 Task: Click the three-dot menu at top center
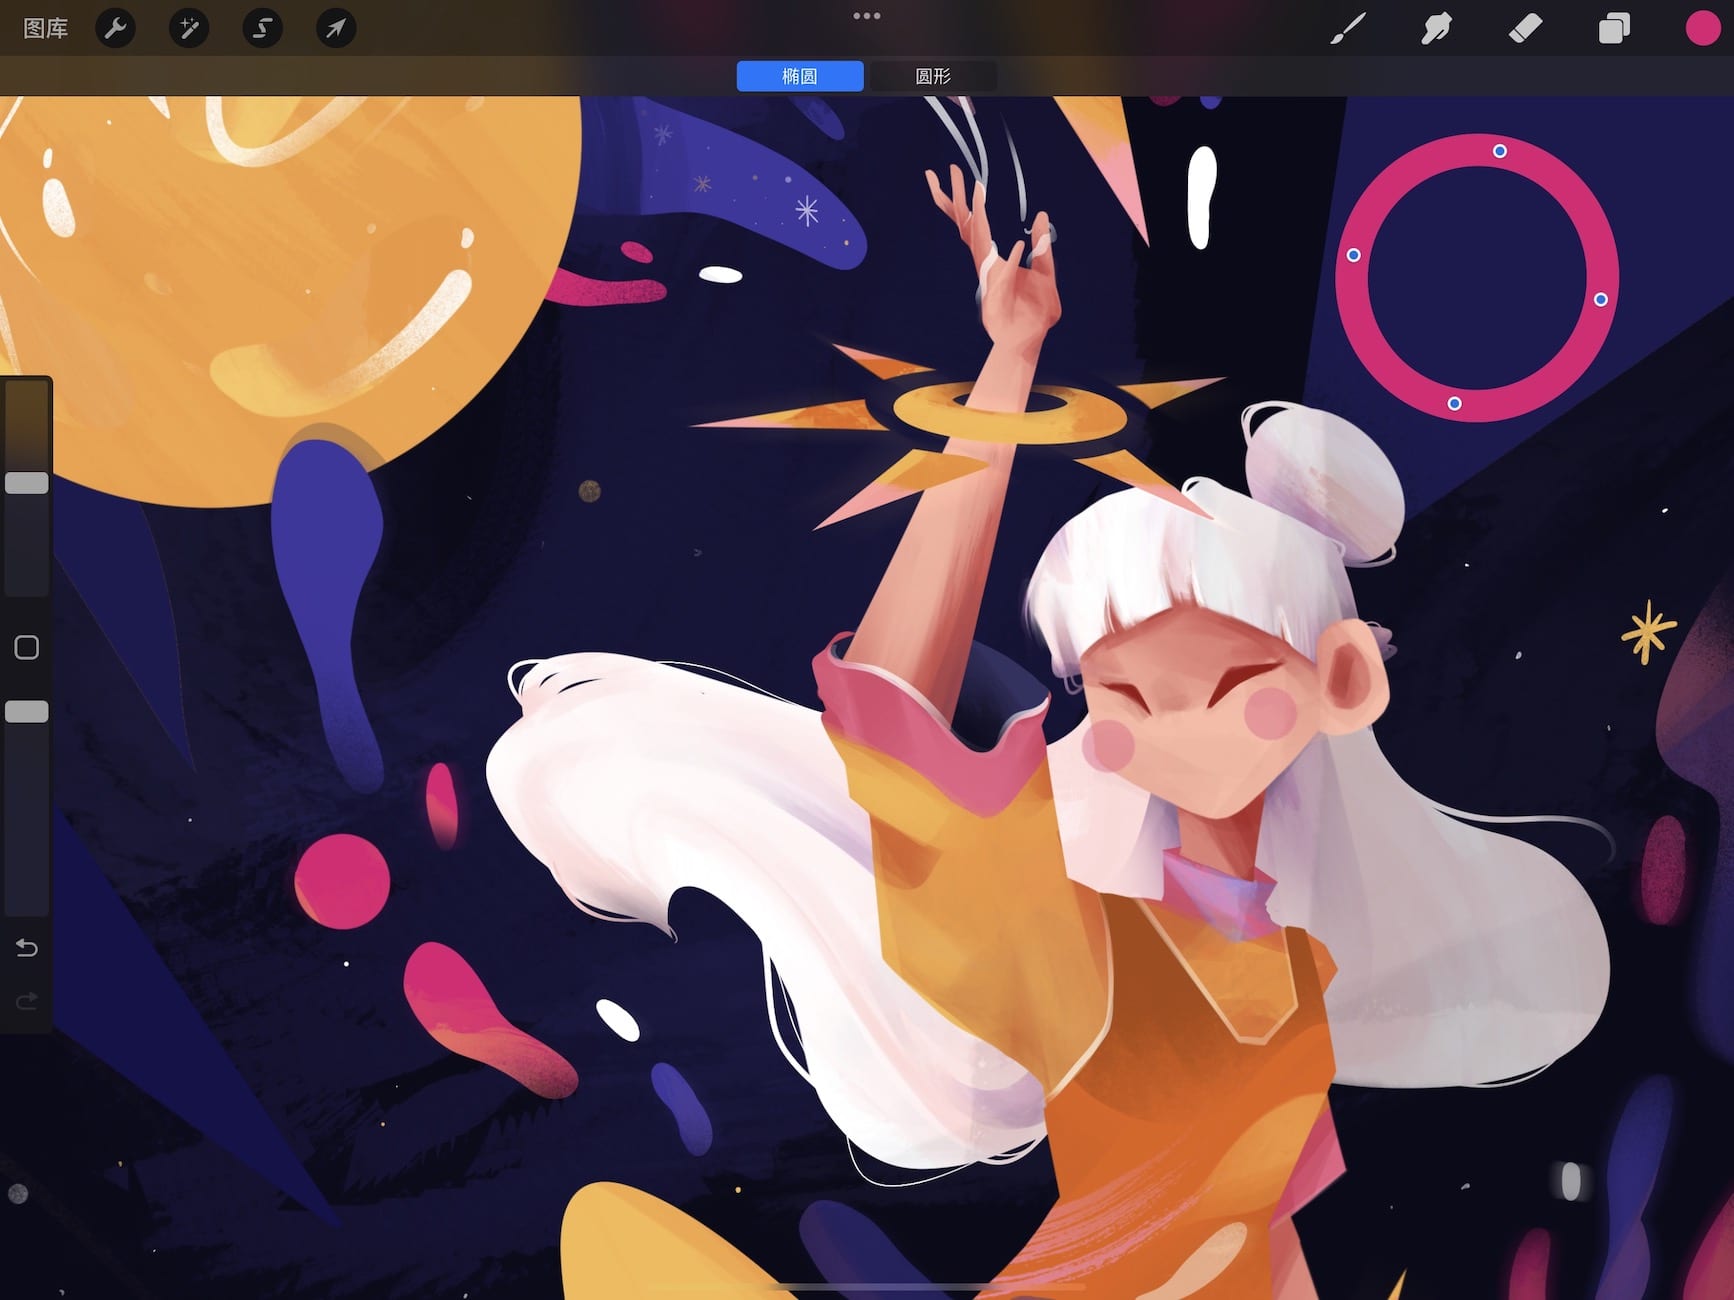point(867,16)
